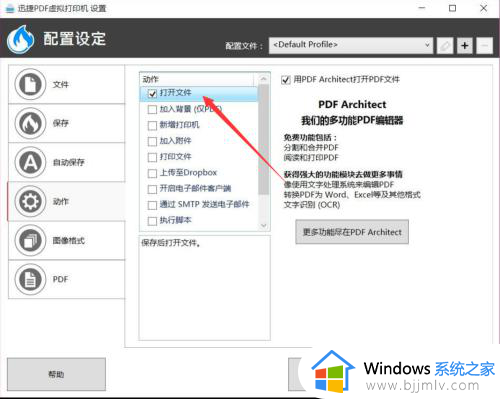Click the letter A auto-save icon

pos(30,162)
